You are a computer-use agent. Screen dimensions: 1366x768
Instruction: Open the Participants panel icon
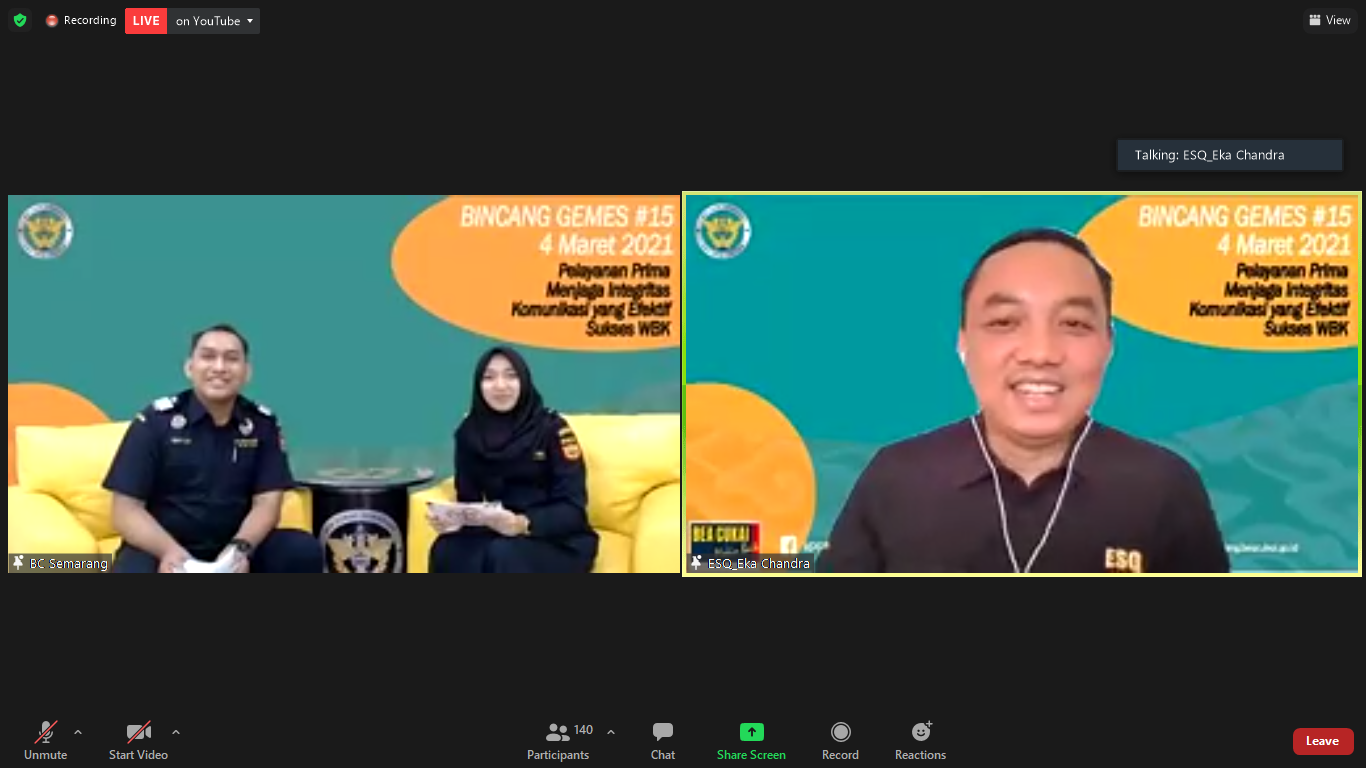[x=558, y=732]
